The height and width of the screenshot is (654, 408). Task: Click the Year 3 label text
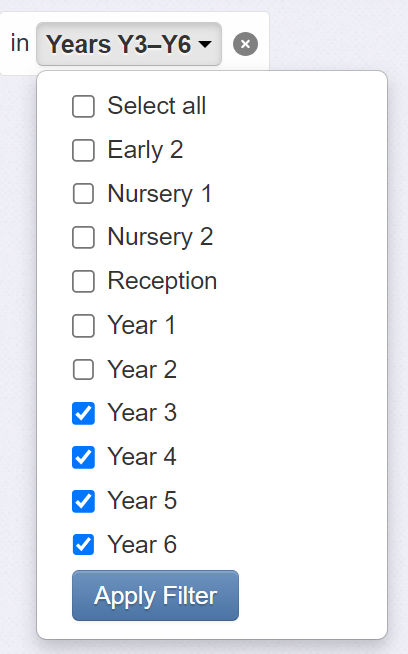pos(142,413)
